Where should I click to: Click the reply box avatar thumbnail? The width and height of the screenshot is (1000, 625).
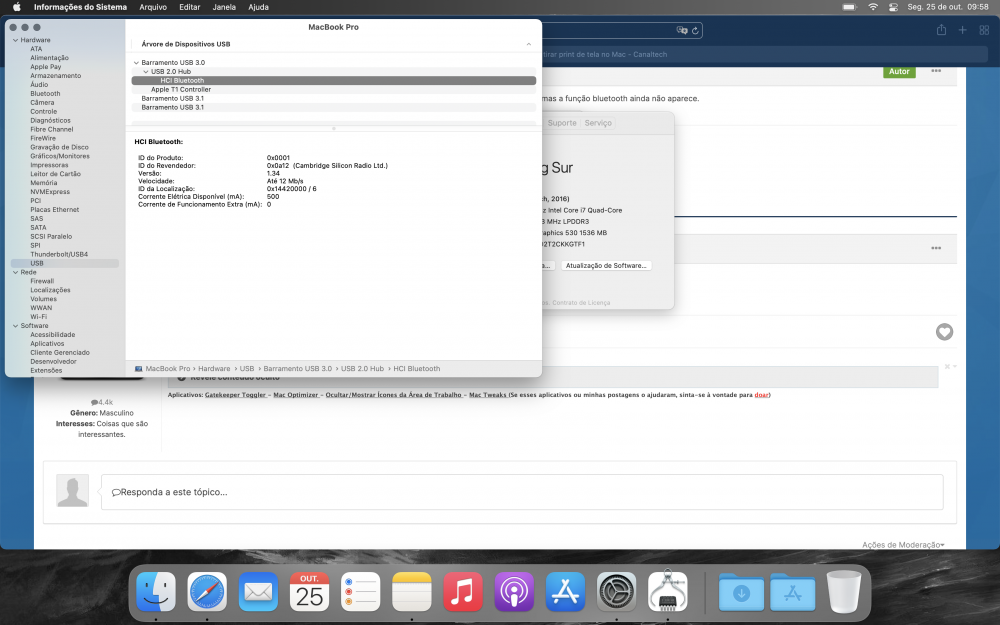[72, 491]
